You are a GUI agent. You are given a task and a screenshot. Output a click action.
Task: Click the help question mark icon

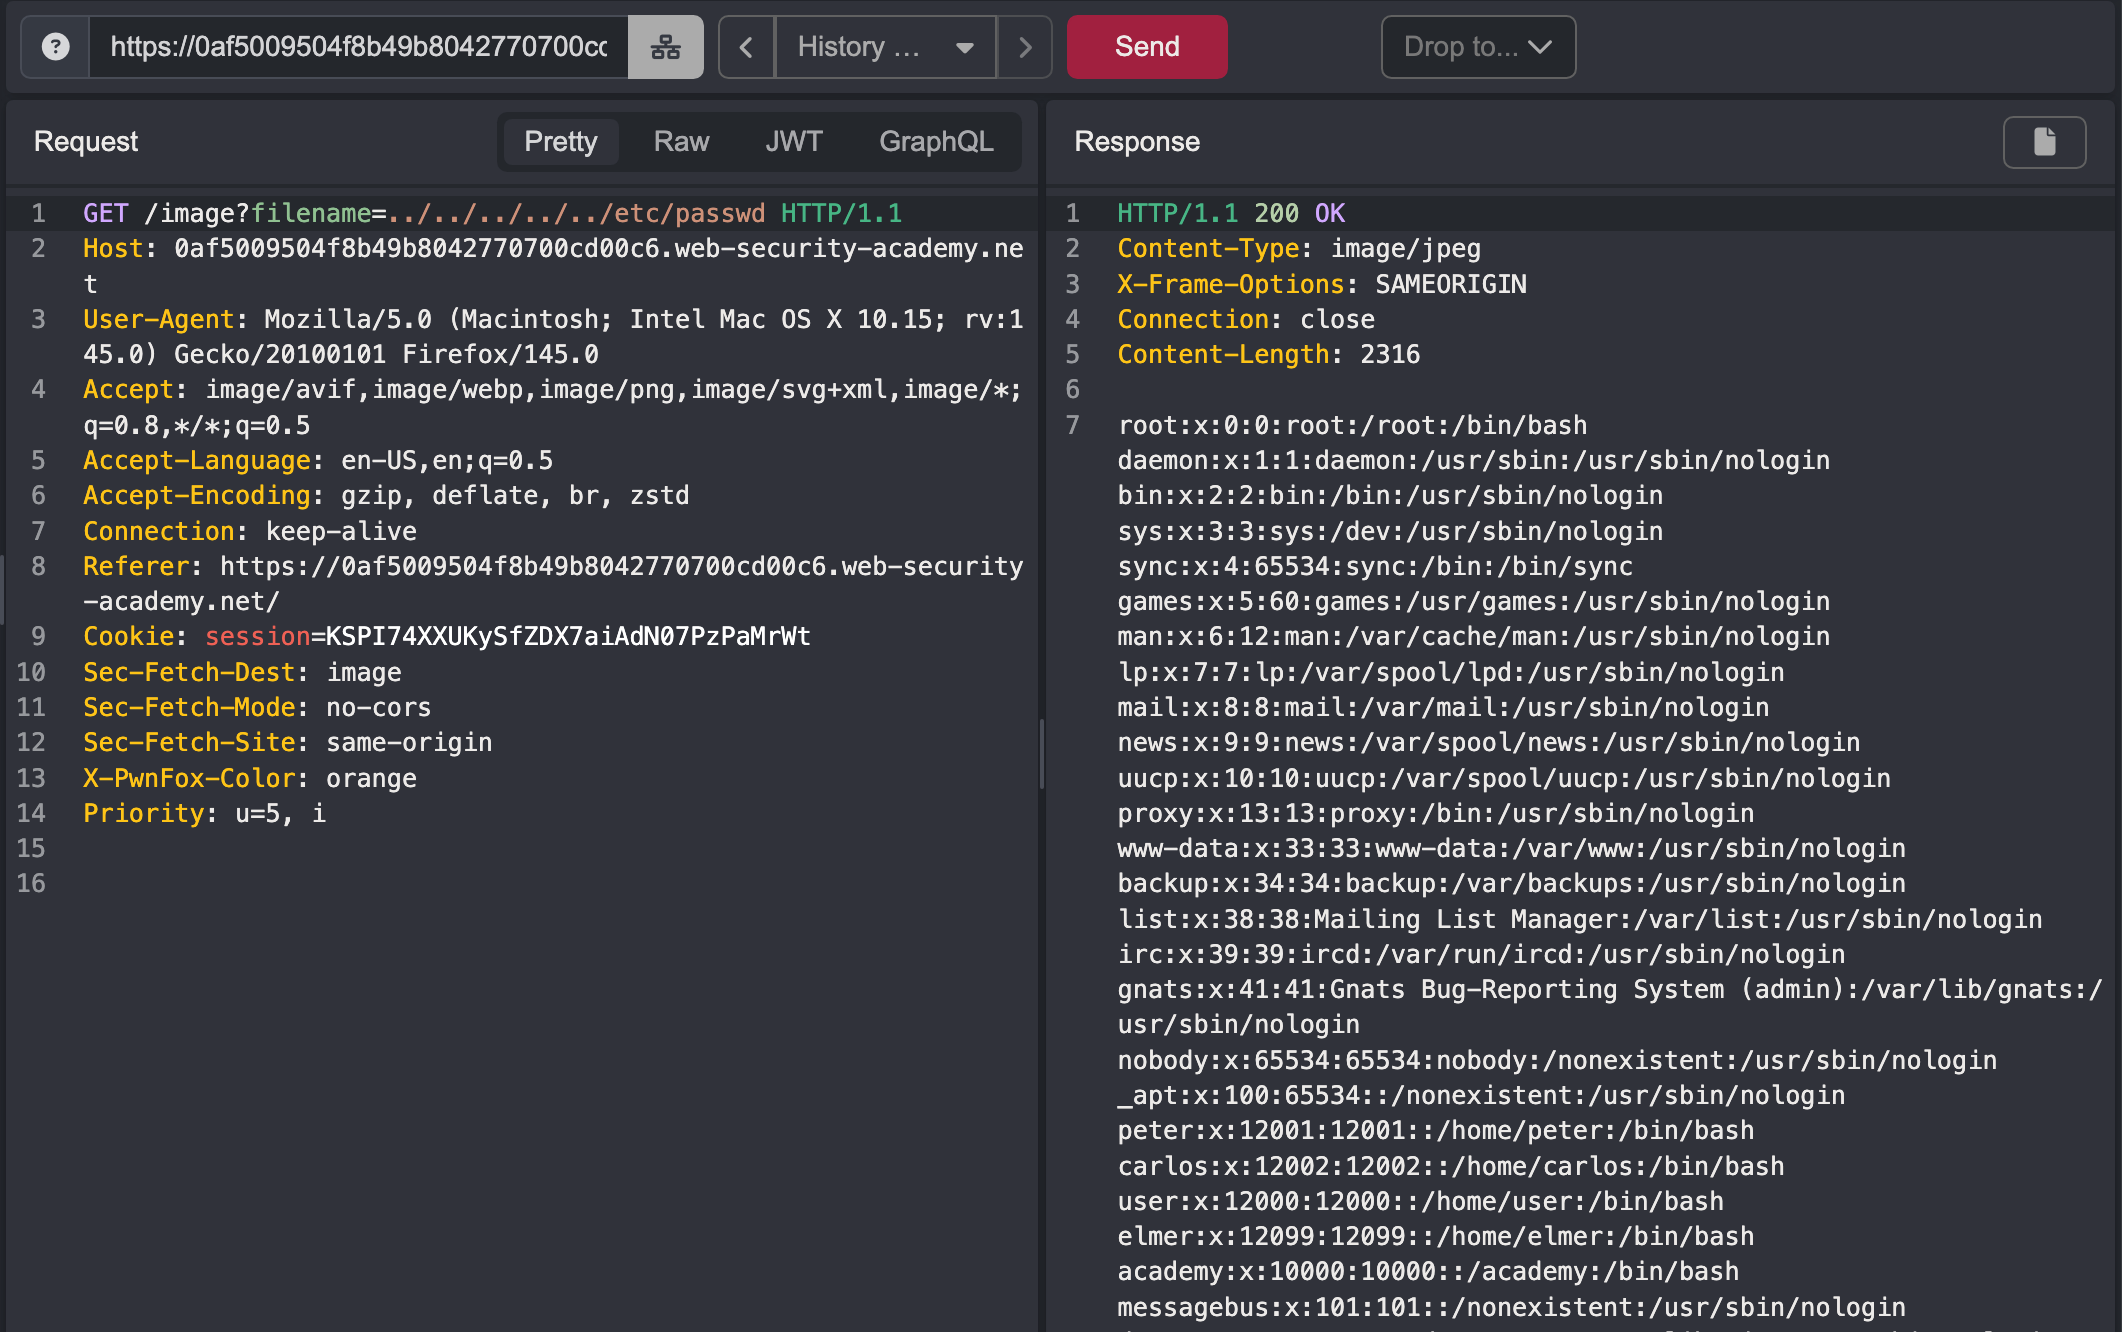tap(56, 47)
